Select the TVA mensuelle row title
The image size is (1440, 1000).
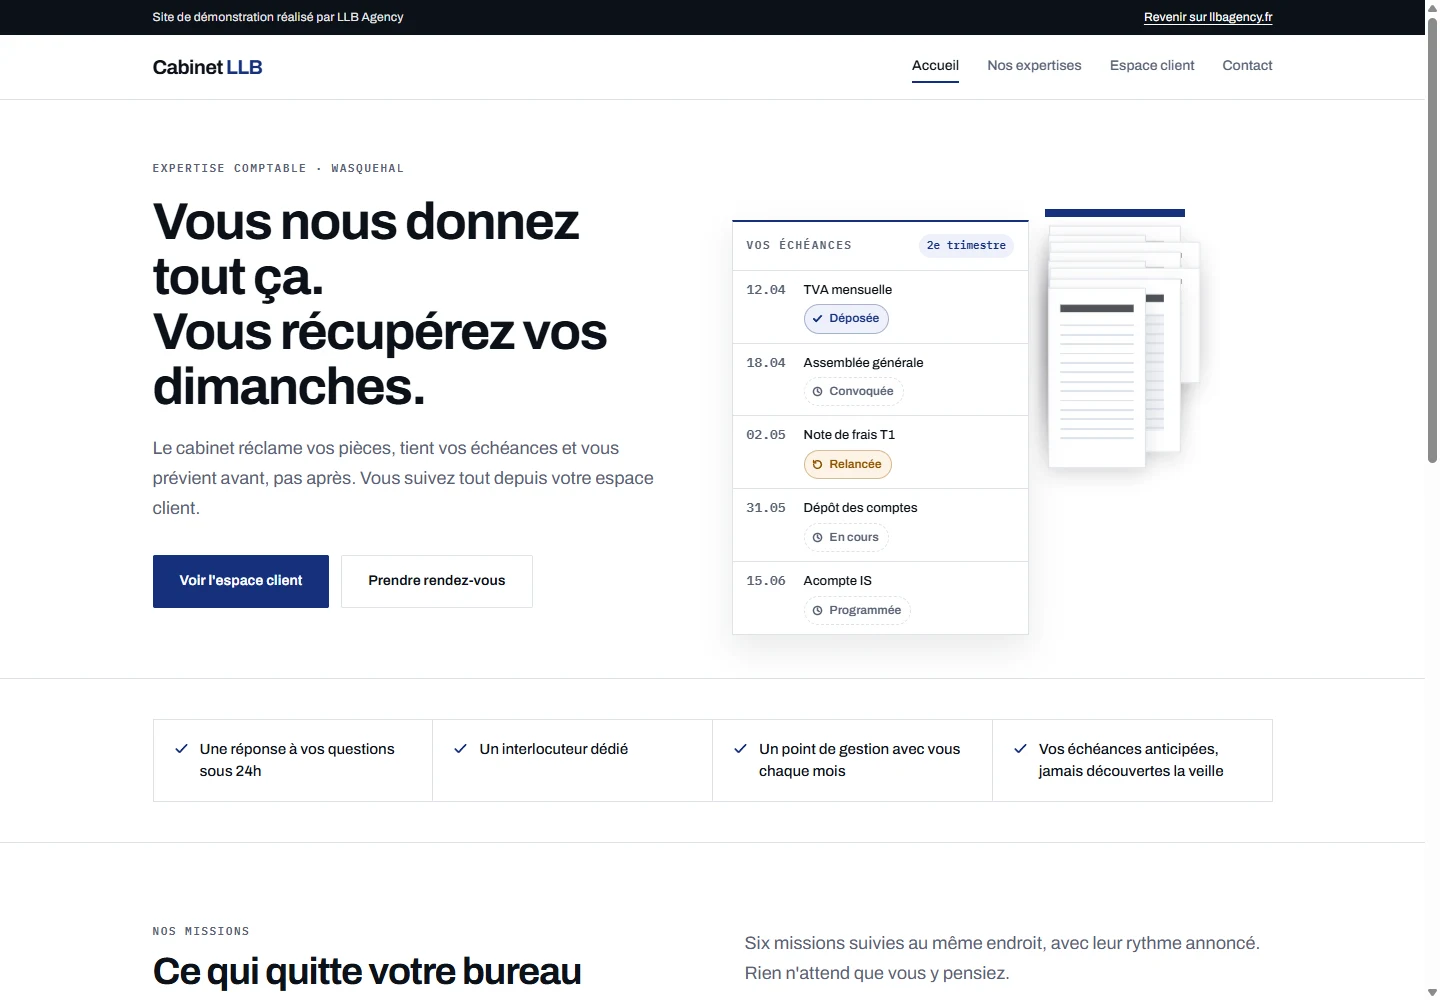click(x=848, y=290)
